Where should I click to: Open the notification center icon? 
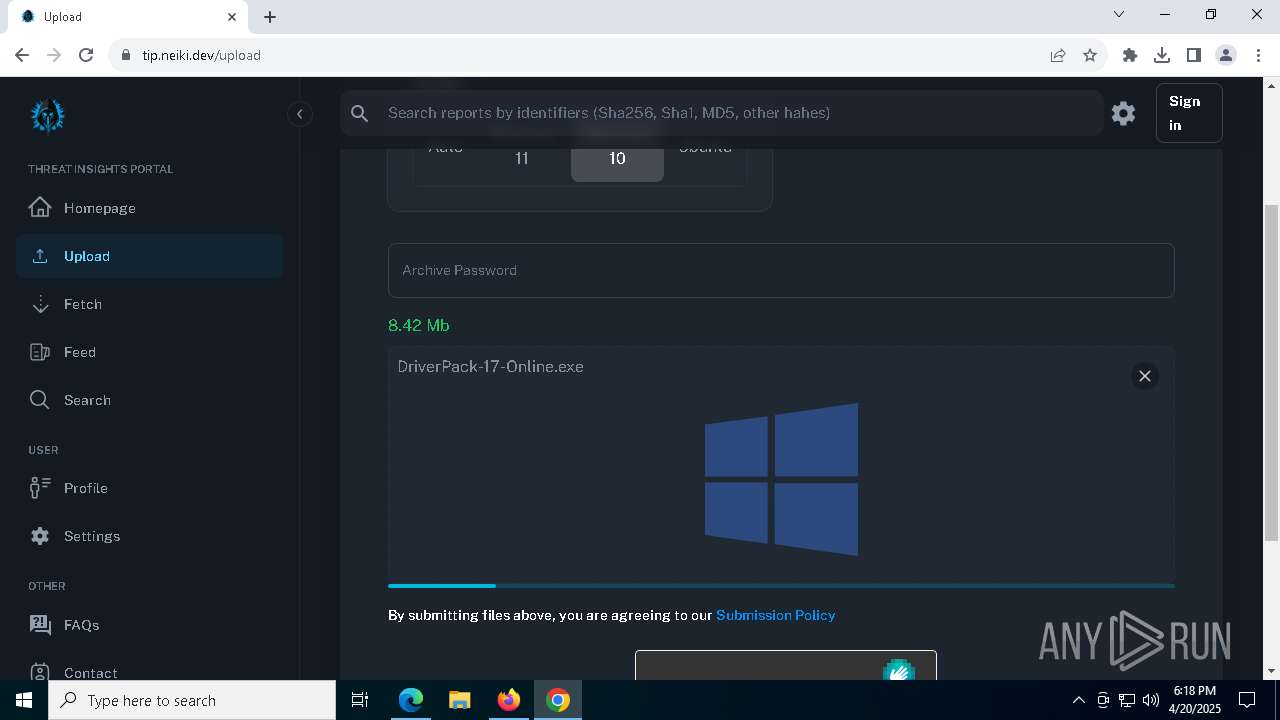tap(1247, 700)
